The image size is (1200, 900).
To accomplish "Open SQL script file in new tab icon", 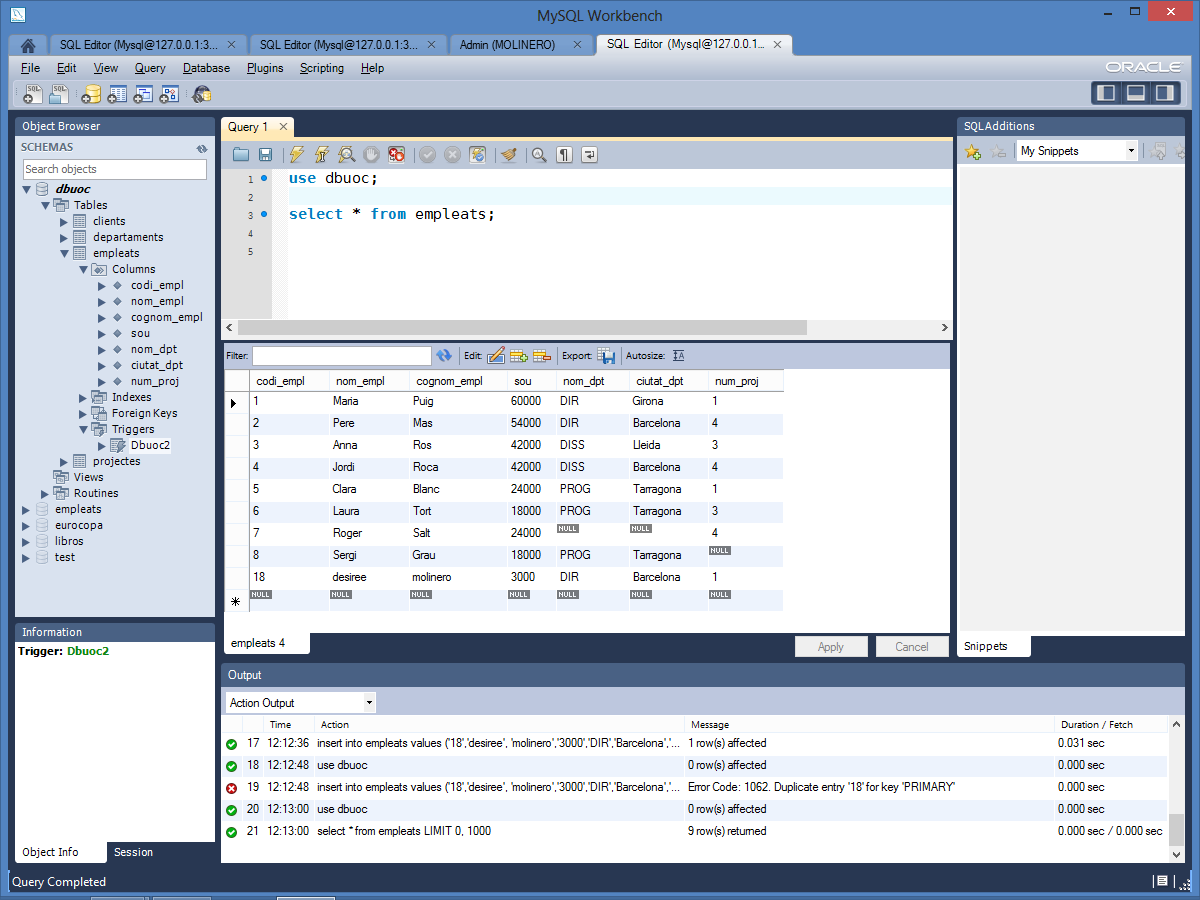I will point(60,94).
